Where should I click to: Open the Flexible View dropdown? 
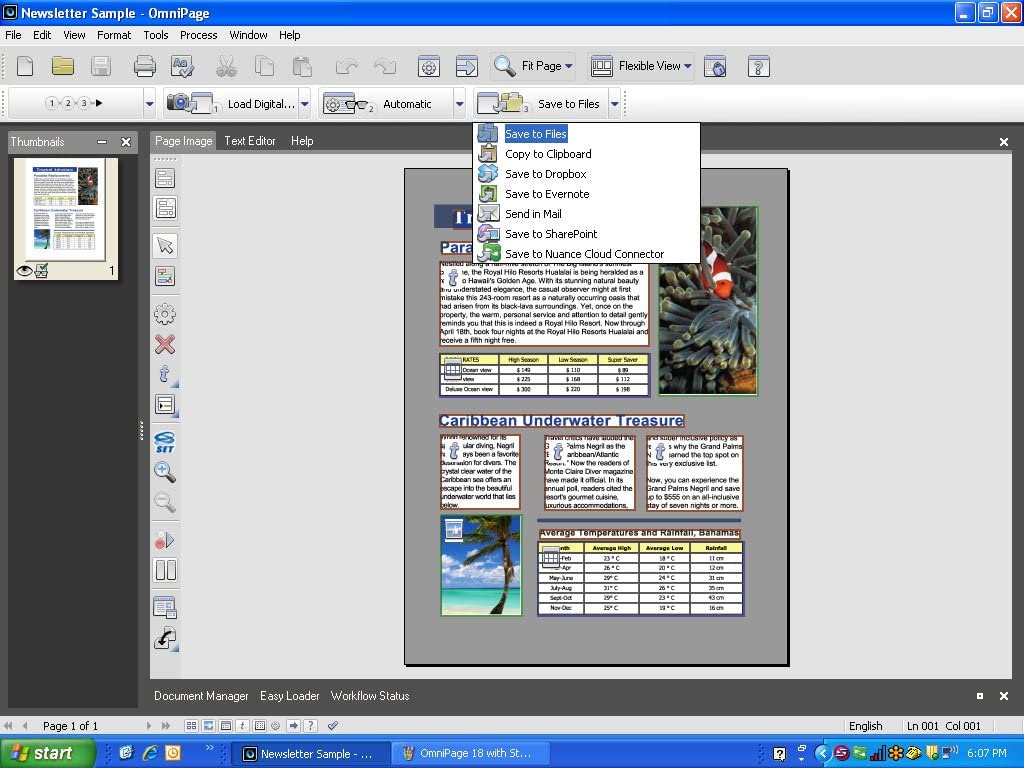coord(688,67)
